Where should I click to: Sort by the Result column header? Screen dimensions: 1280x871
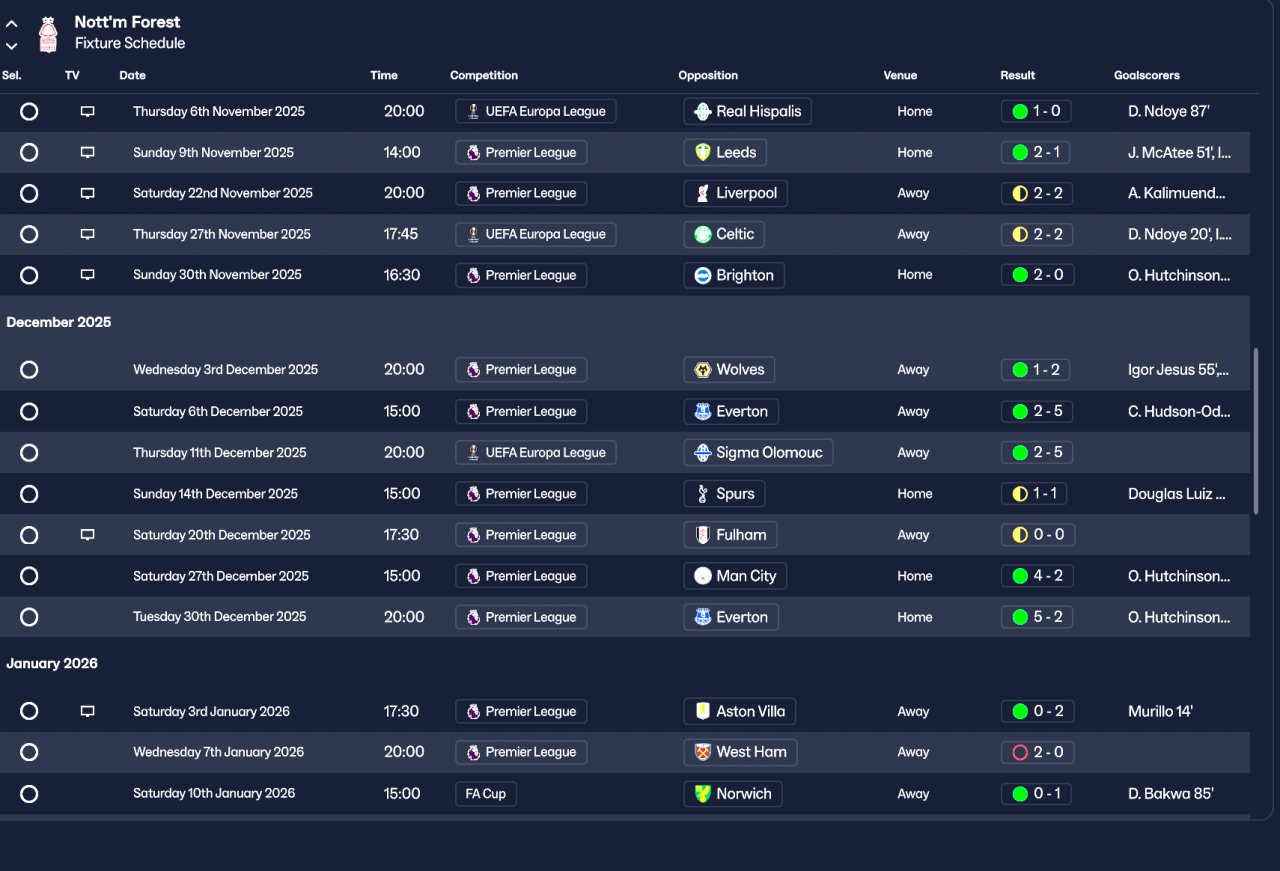pos(1018,75)
